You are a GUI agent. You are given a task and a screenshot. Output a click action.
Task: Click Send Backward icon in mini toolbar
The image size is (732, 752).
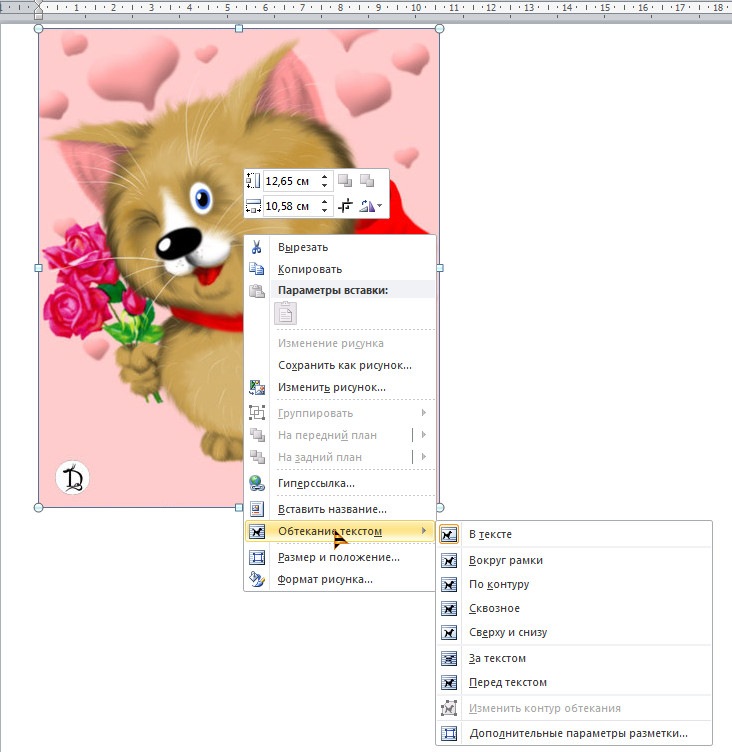coord(367,181)
